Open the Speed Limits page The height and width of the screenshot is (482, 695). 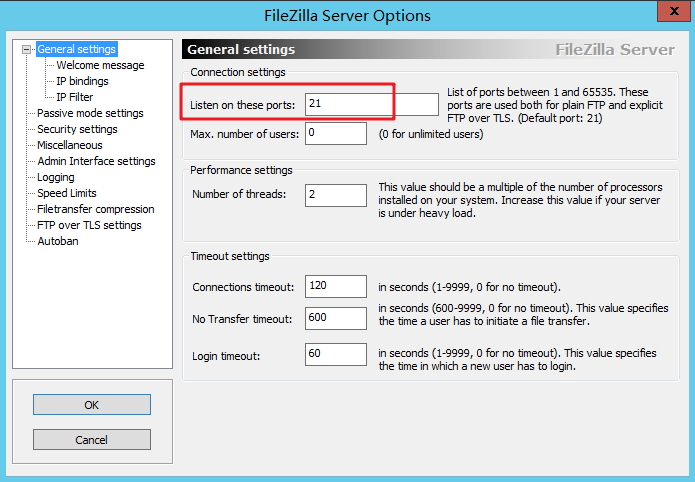(67, 193)
